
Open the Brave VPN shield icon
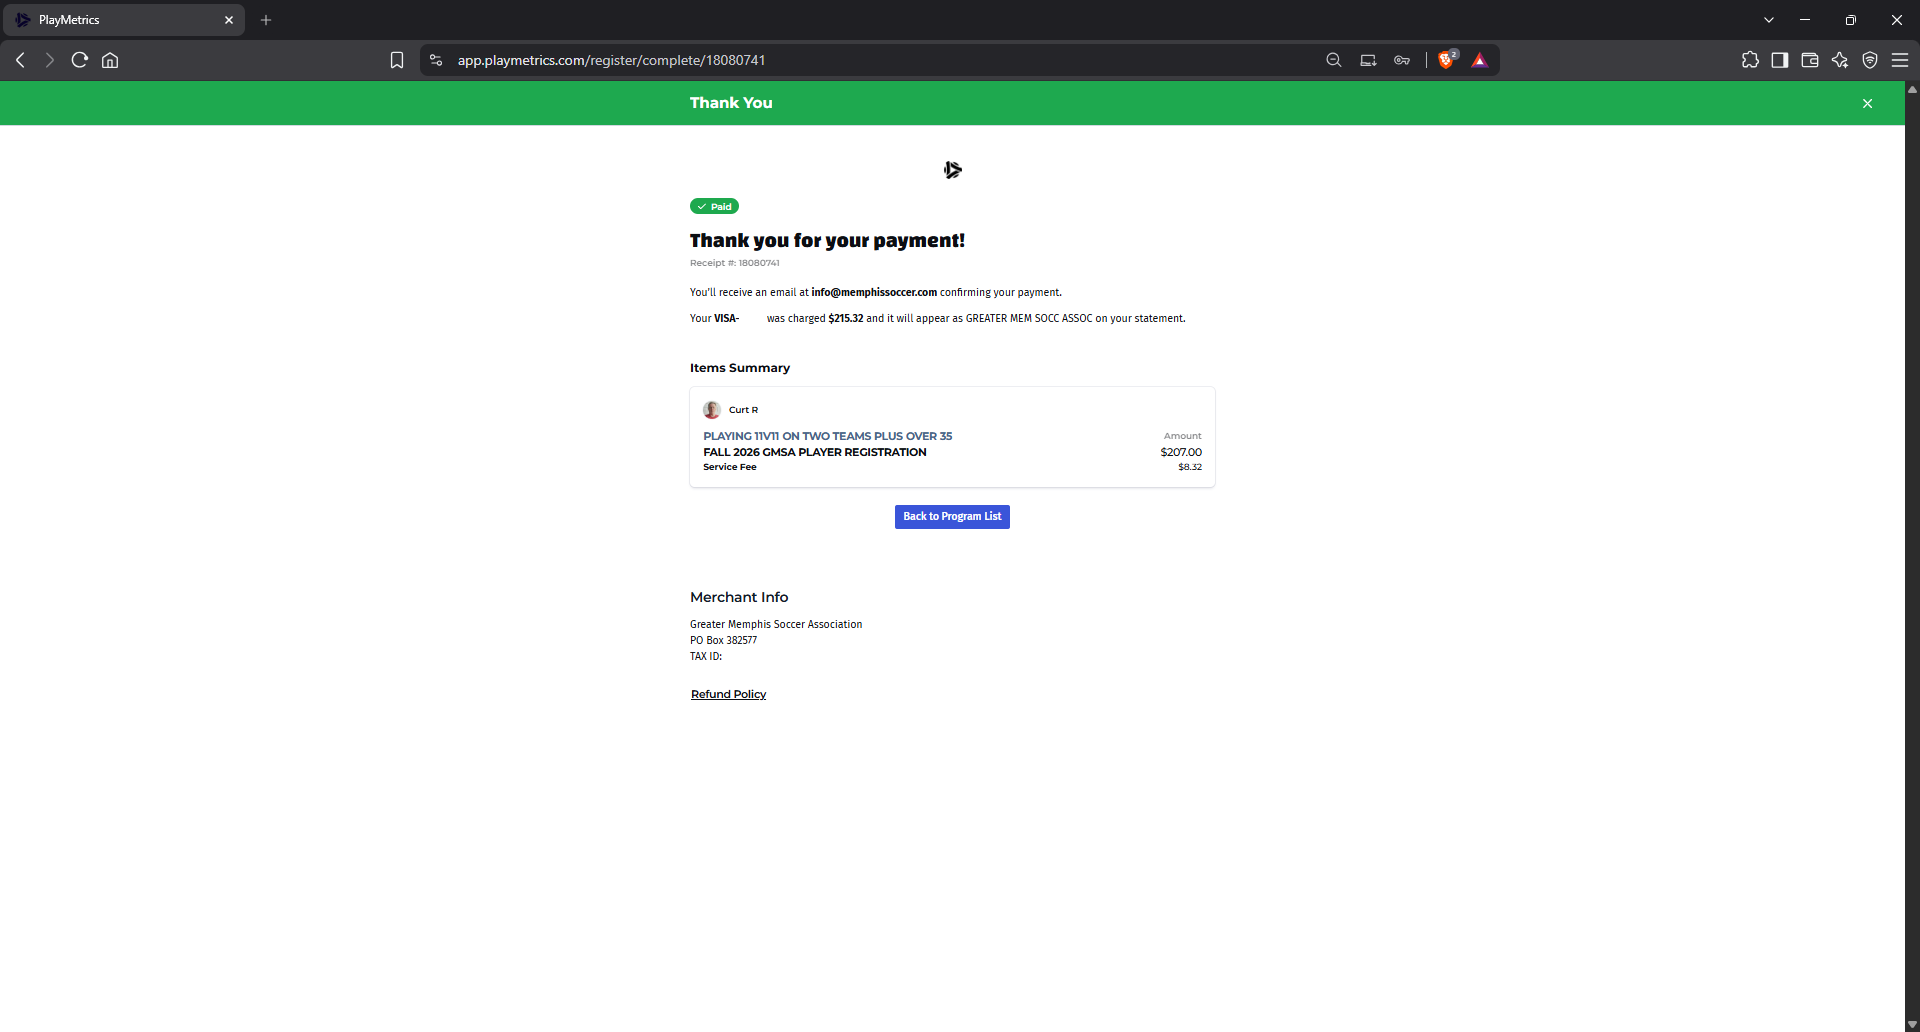point(1870,60)
